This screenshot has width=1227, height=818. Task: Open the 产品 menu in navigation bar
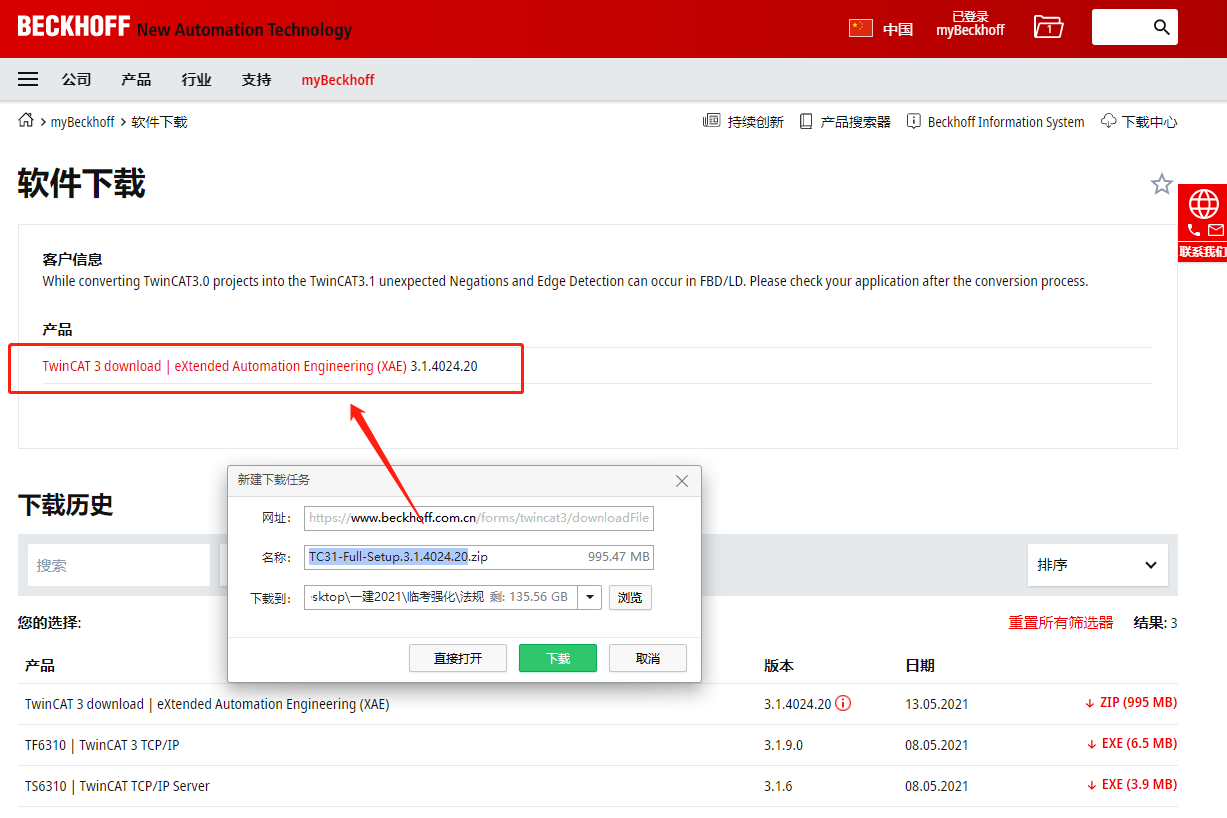(x=136, y=79)
